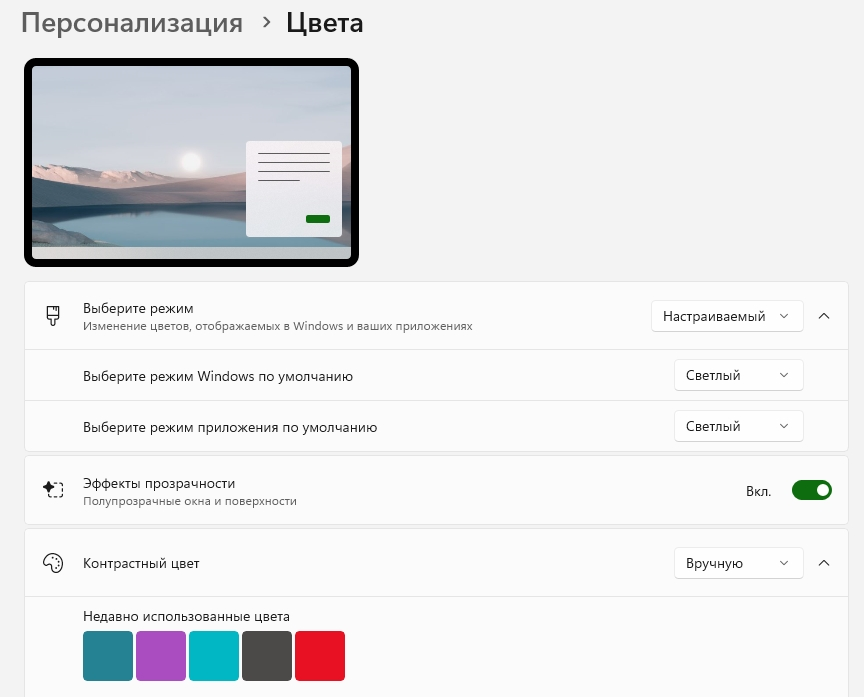Click Полупрозрачные окна и поверхности description
The width and height of the screenshot is (864, 697).
click(190, 501)
